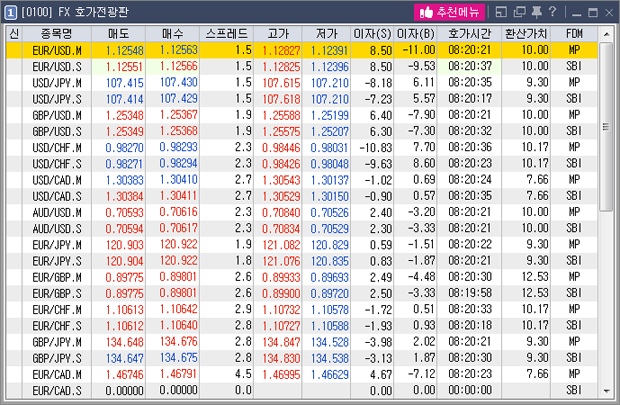
Task: Click the 환산가치 column header
Action: (526, 34)
